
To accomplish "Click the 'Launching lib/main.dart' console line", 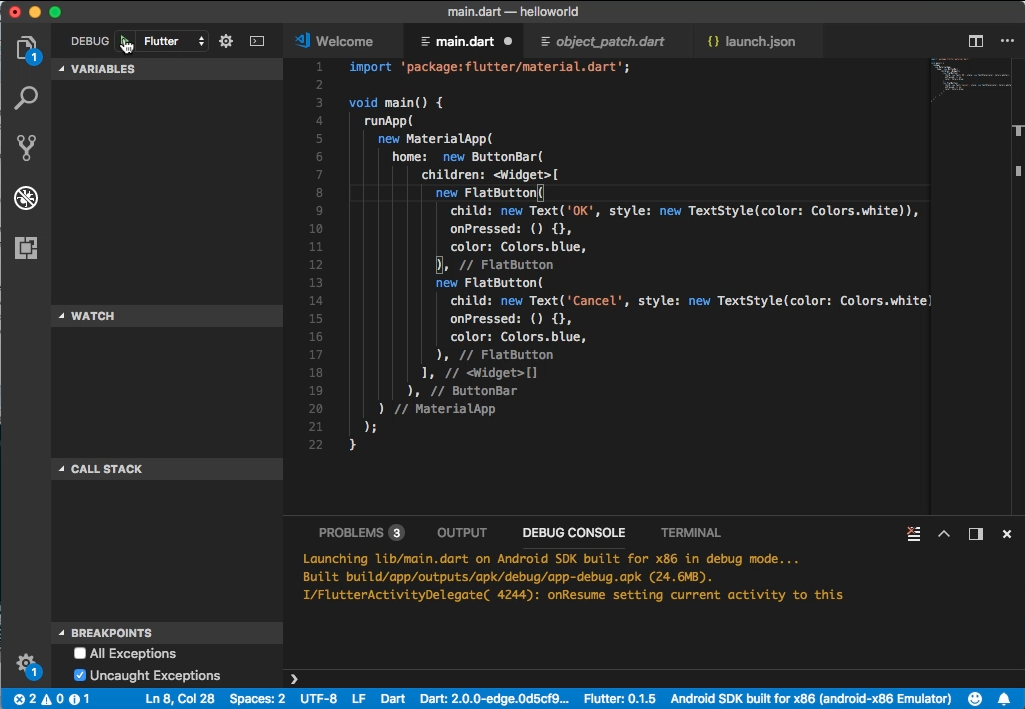I will click(550, 559).
